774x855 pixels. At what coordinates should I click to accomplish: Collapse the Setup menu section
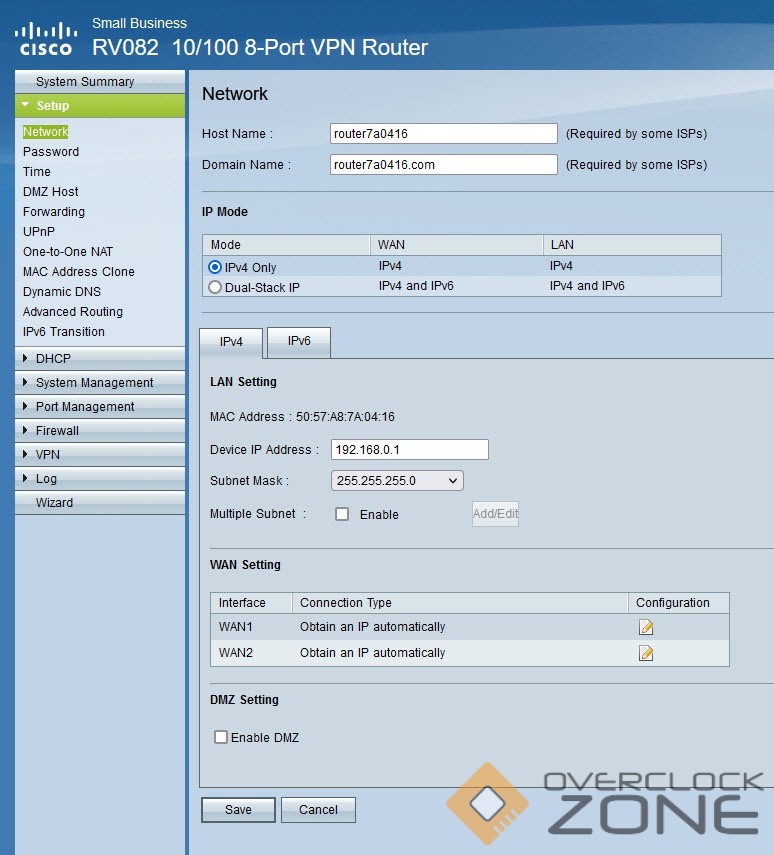(100, 106)
